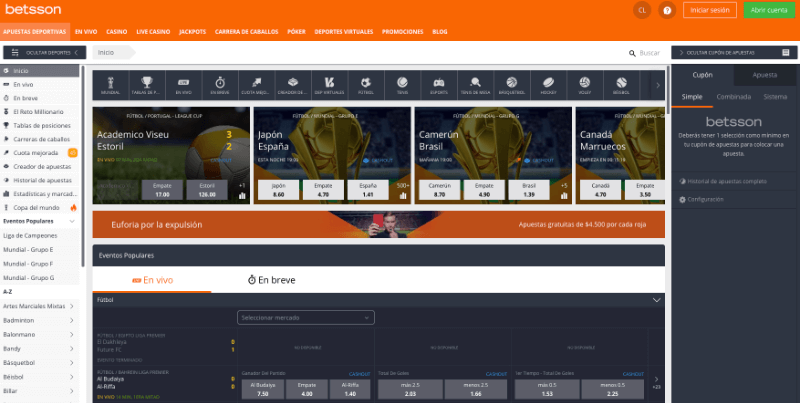Open the Mundial trophy icon tile
Viewport: 800px width, 403px height.
pyautogui.click(x=110, y=85)
